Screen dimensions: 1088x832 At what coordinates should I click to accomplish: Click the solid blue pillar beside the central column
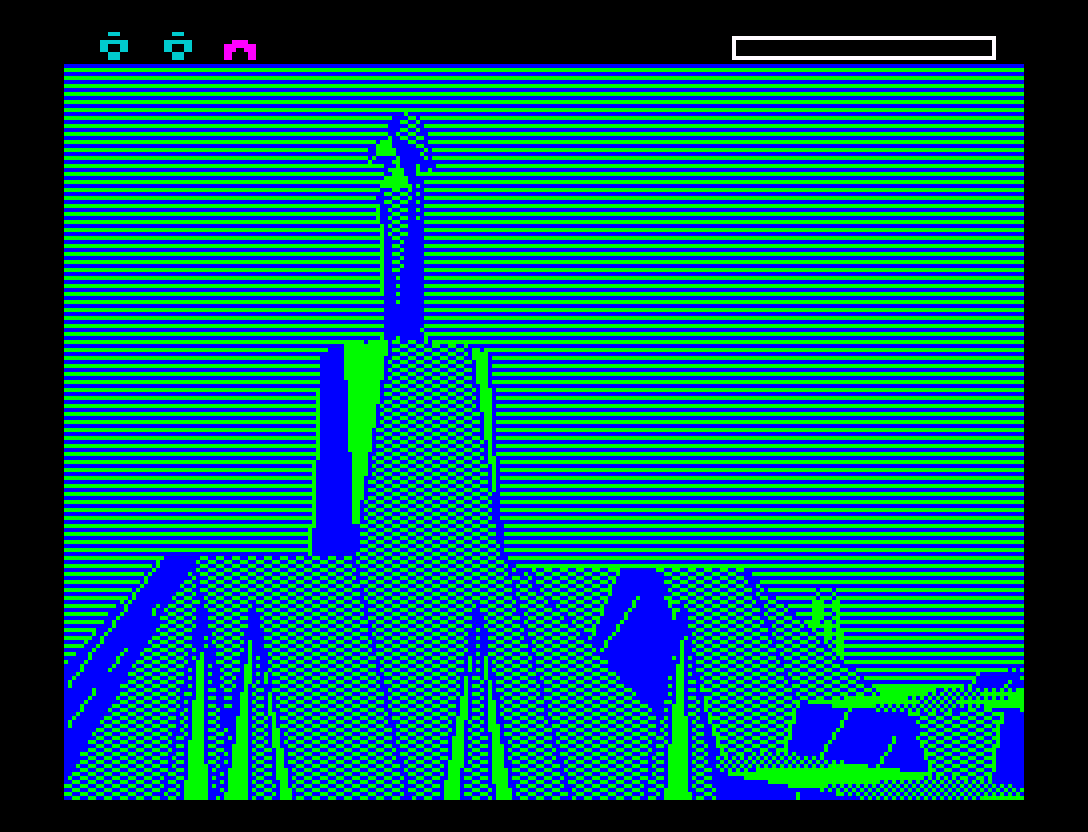point(333,451)
